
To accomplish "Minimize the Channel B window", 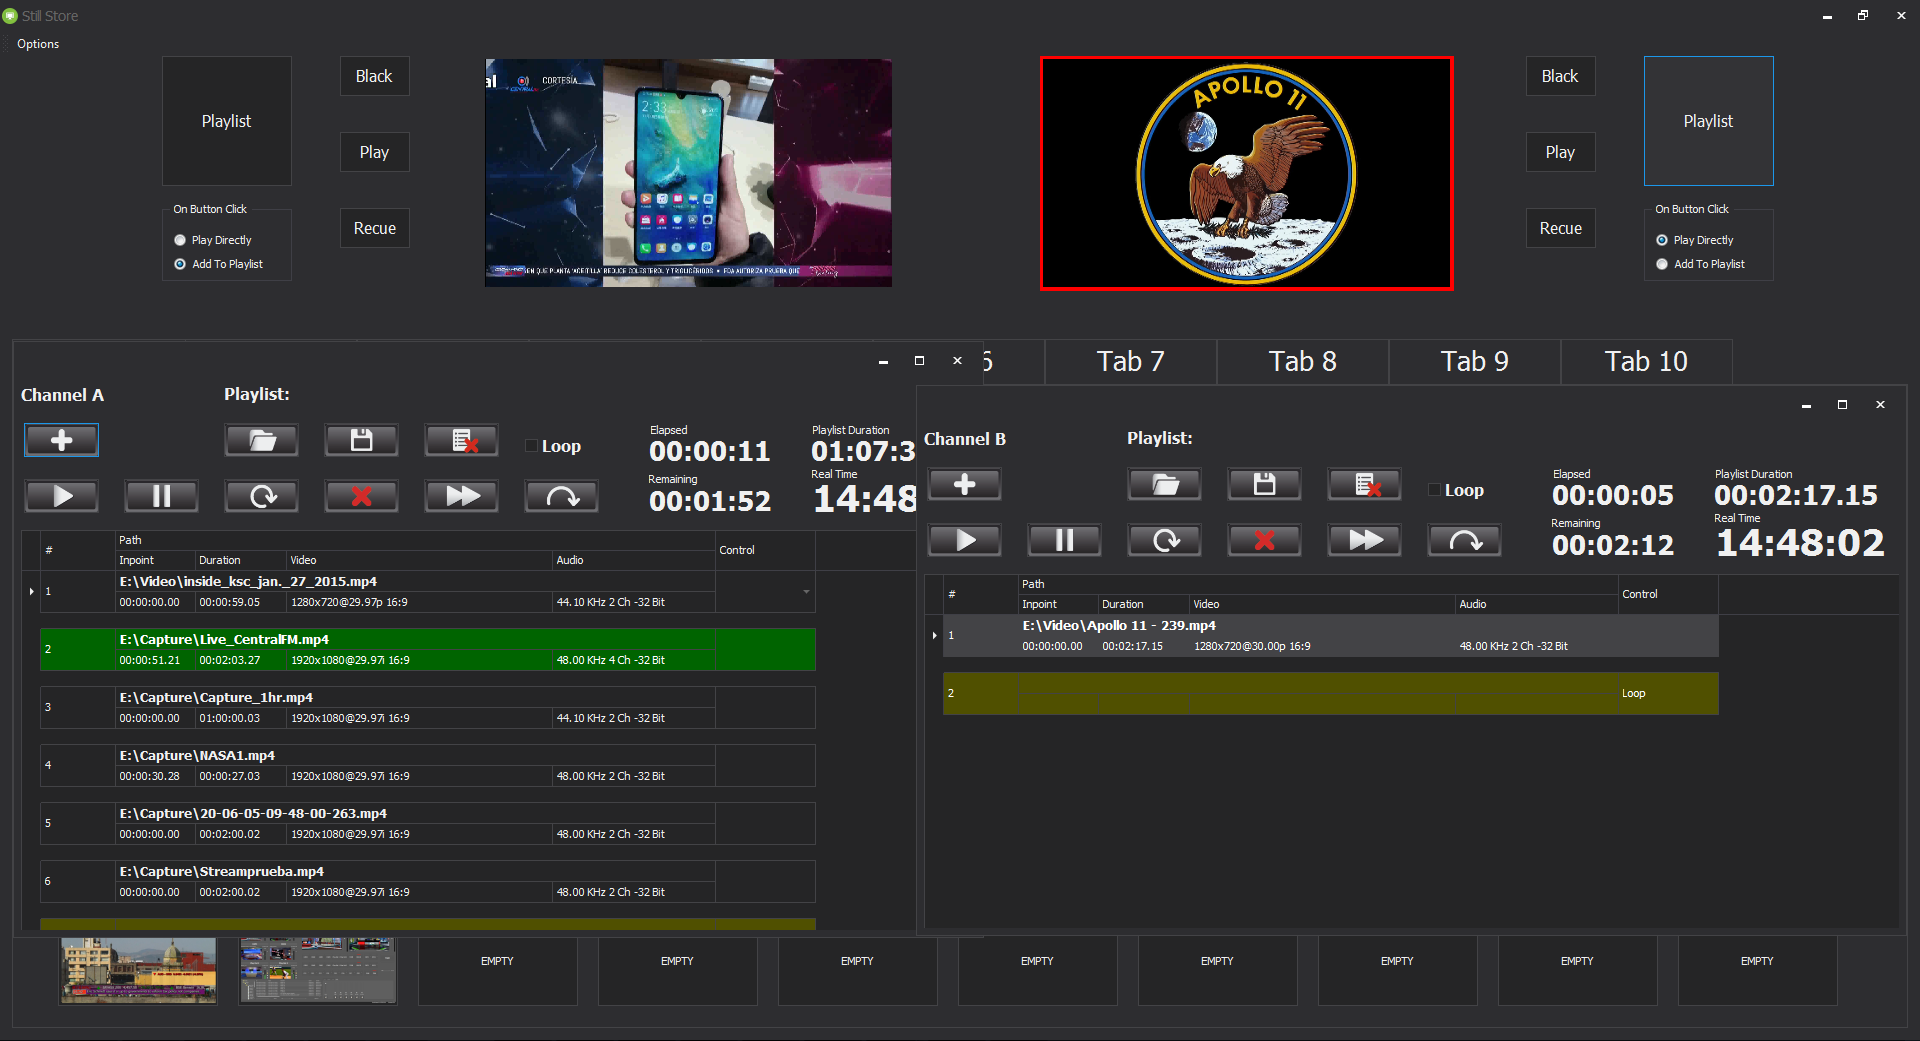I will [1806, 405].
